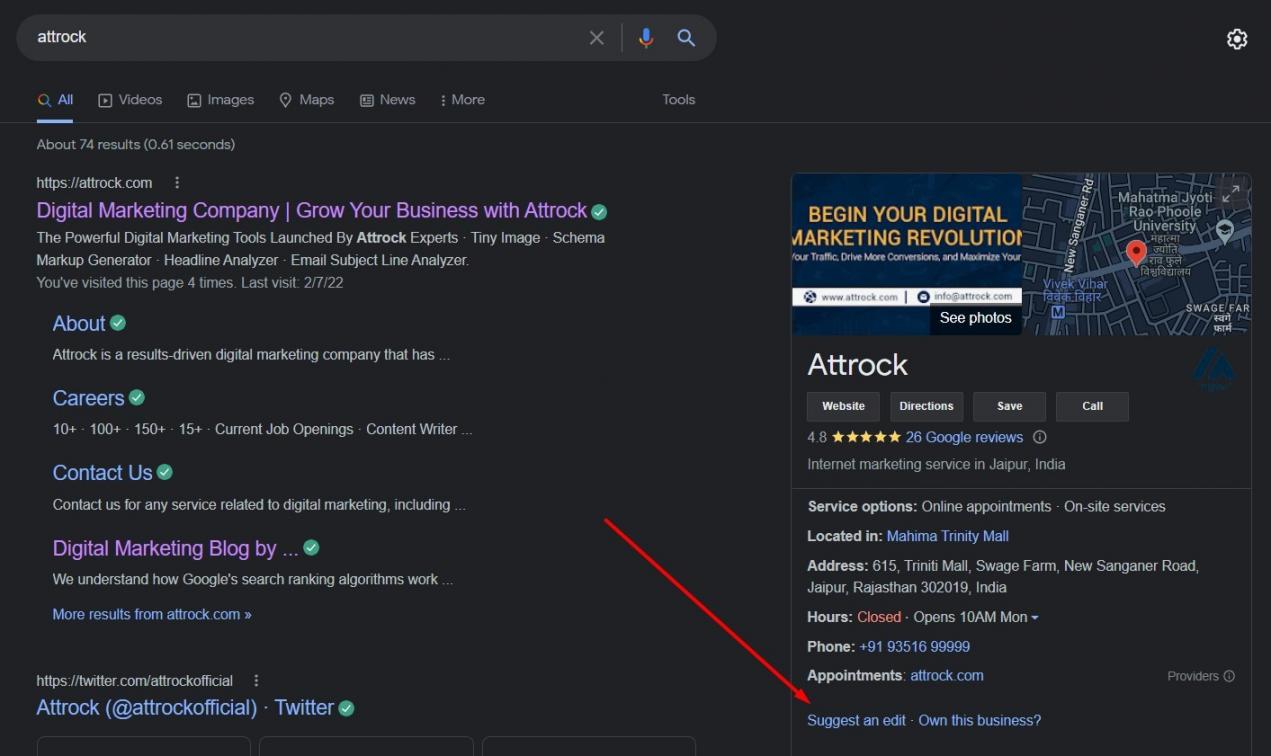Open the search Tools options

[678, 100]
